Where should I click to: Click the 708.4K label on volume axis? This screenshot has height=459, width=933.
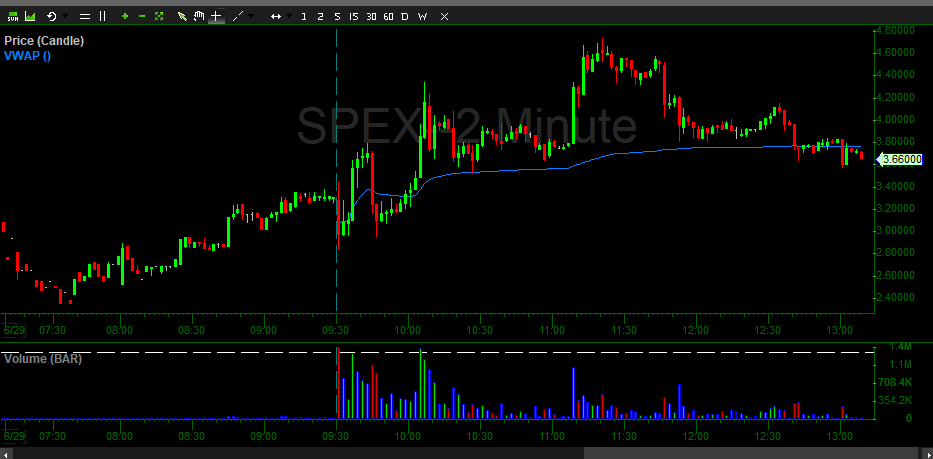click(896, 382)
